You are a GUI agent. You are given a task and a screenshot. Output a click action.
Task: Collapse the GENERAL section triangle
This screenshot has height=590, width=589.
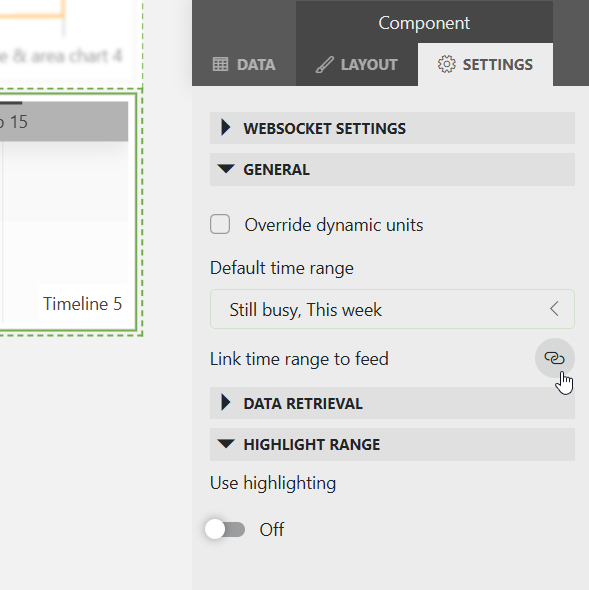pos(226,169)
